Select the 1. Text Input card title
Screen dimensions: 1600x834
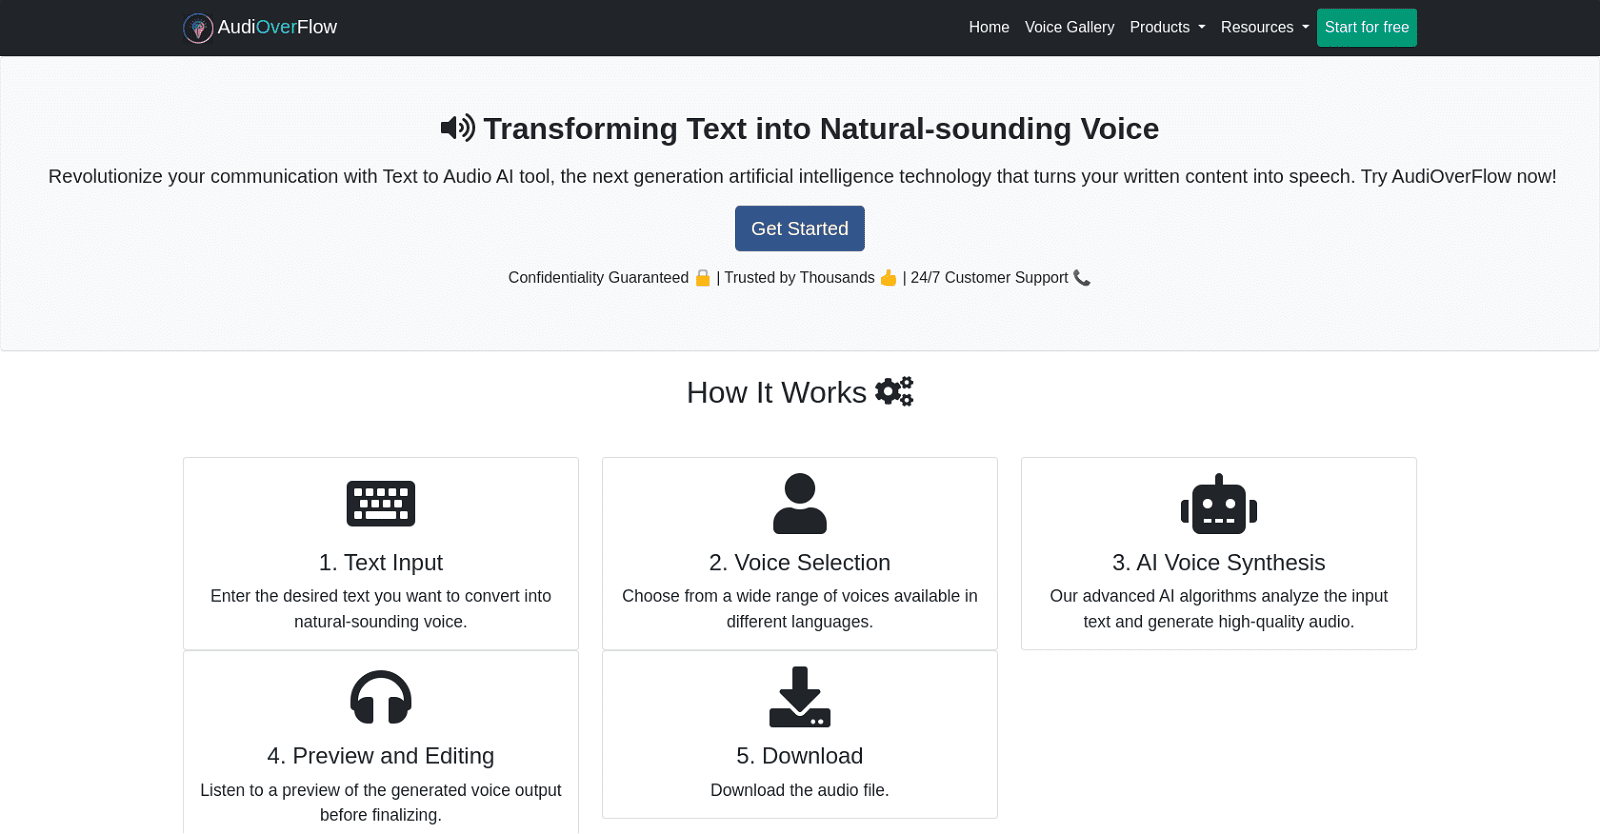[x=381, y=563]
